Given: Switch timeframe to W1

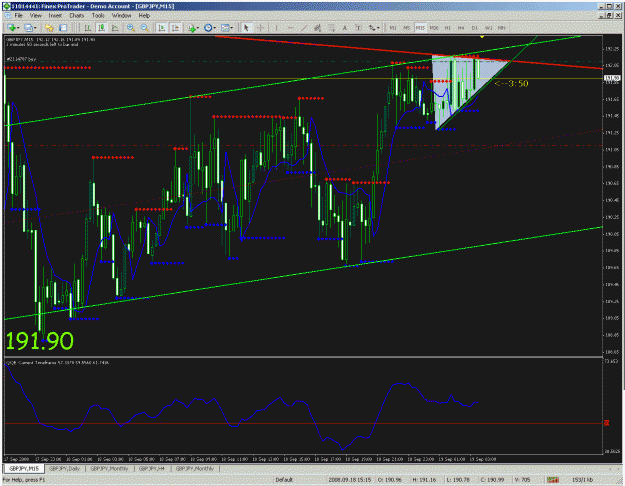Looking at the screenshot, I should point(488,28).
